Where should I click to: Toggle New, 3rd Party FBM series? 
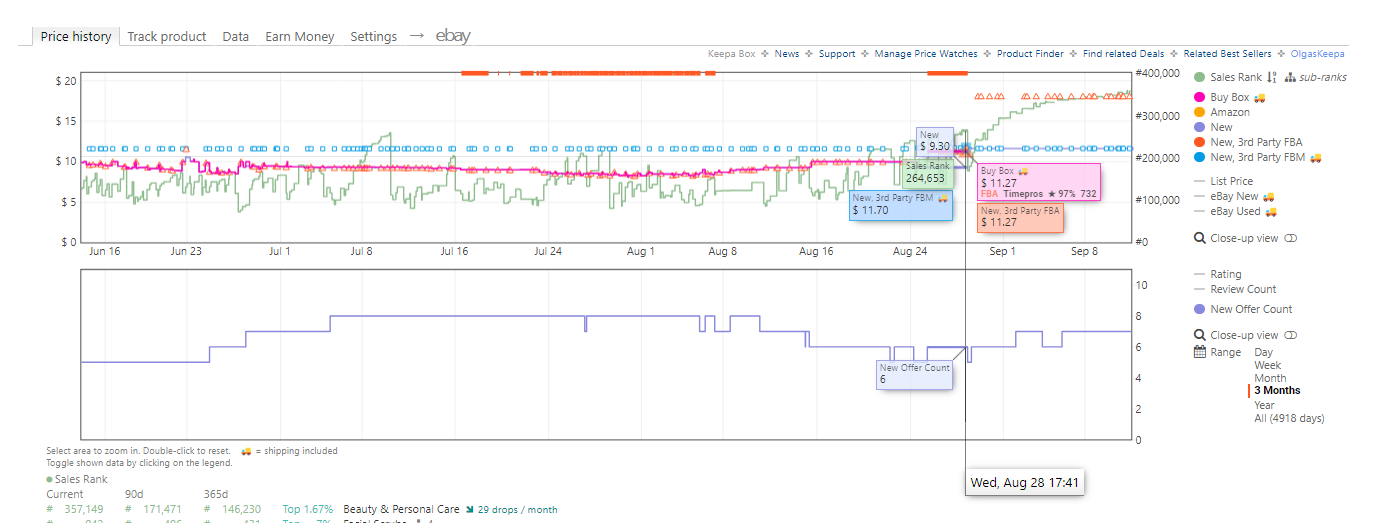point(1258,157)
